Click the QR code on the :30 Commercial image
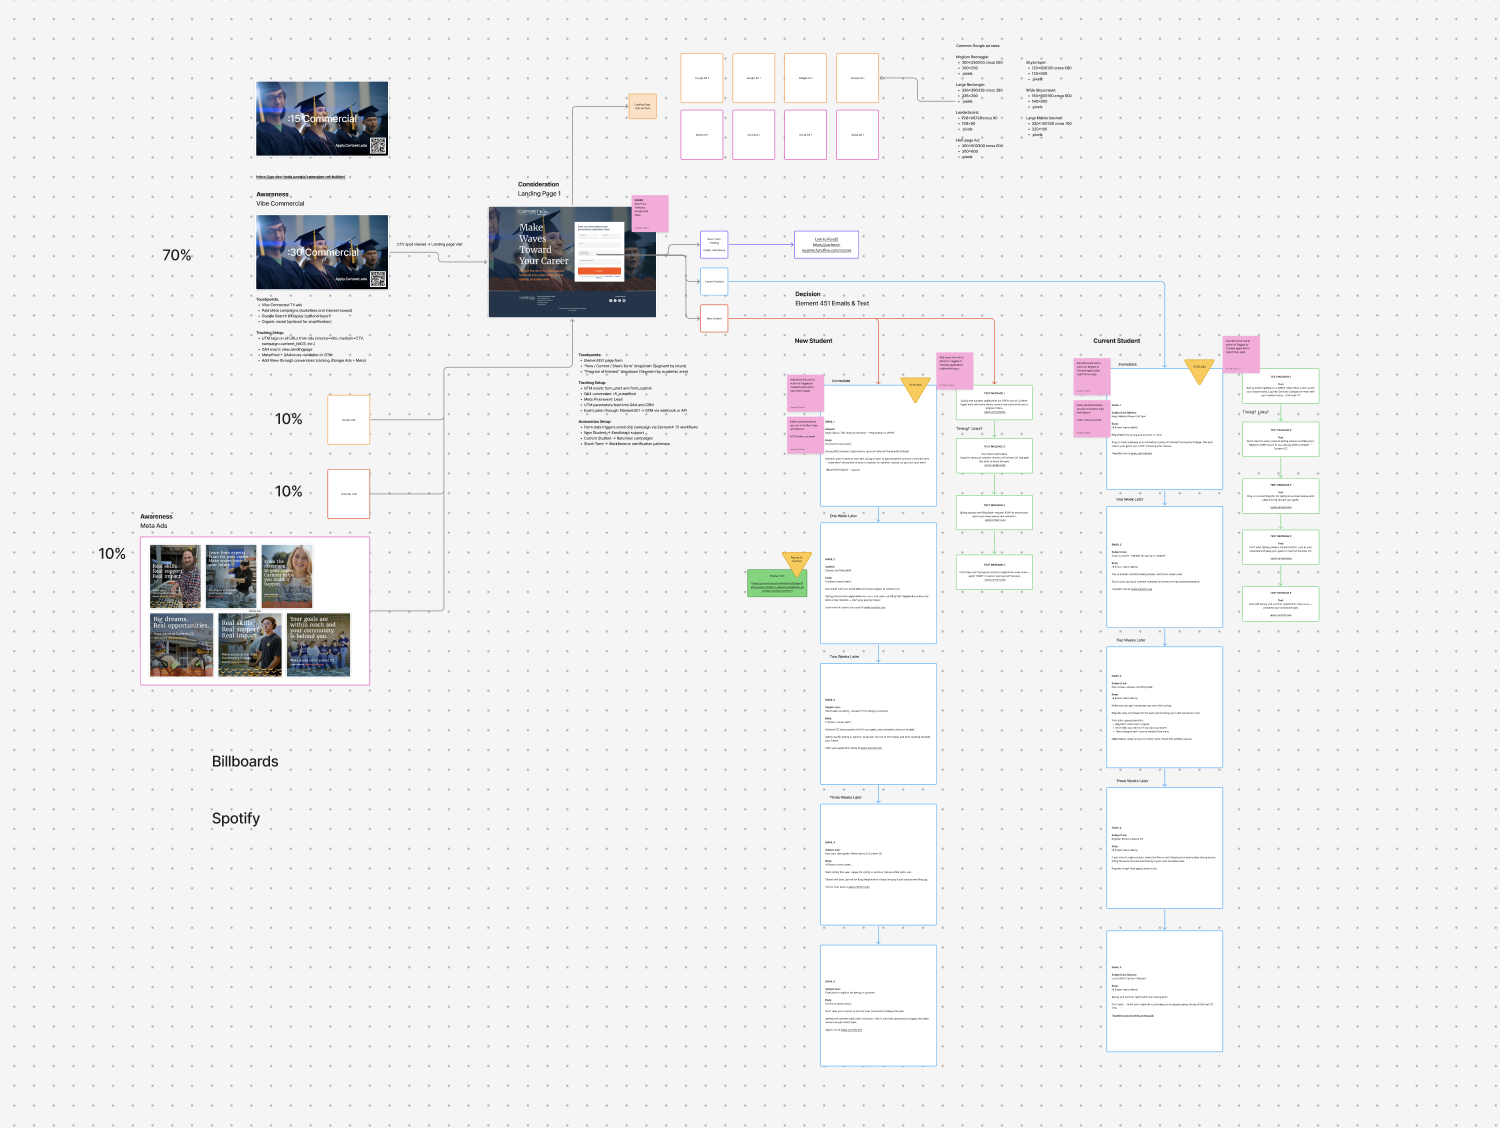 378,279
